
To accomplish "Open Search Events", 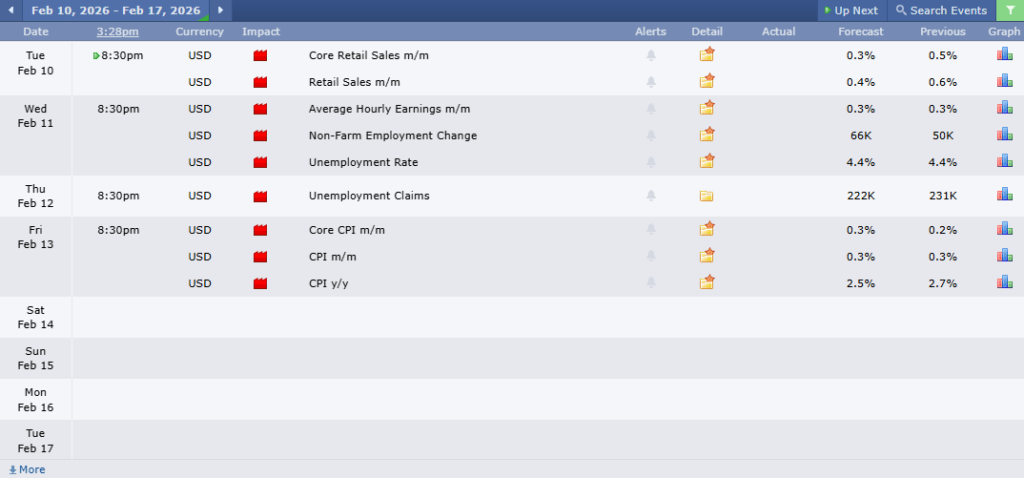I will tap(941, 11).
